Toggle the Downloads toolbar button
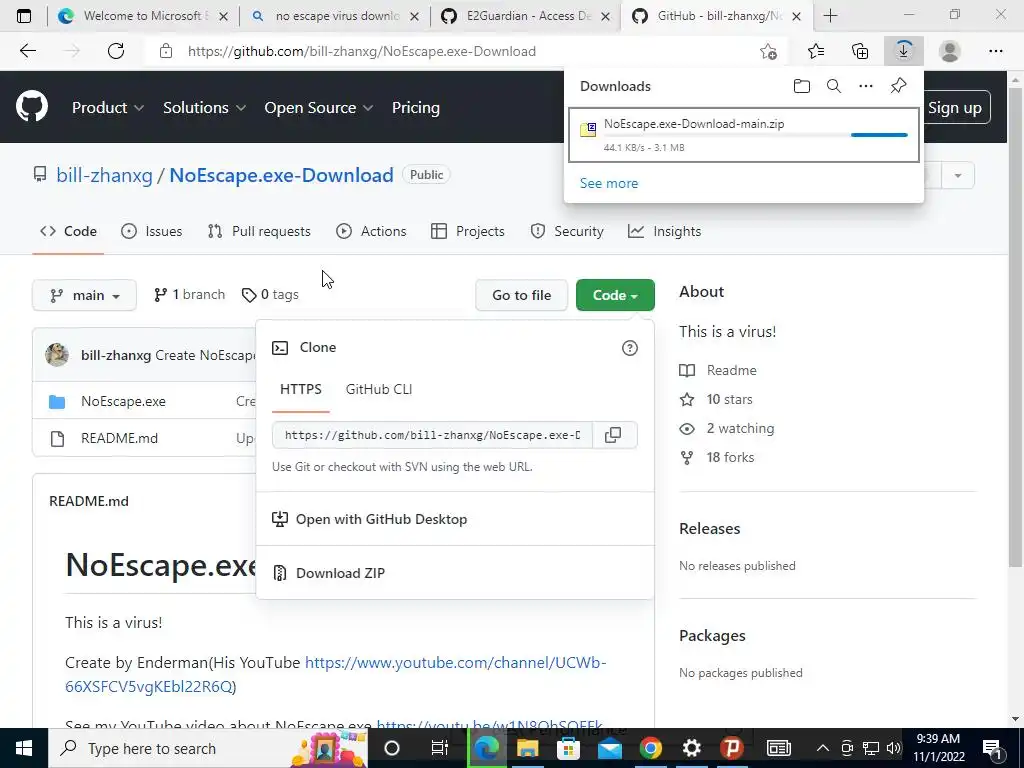This screenshot has width=1024, height=768. (904, 51)
